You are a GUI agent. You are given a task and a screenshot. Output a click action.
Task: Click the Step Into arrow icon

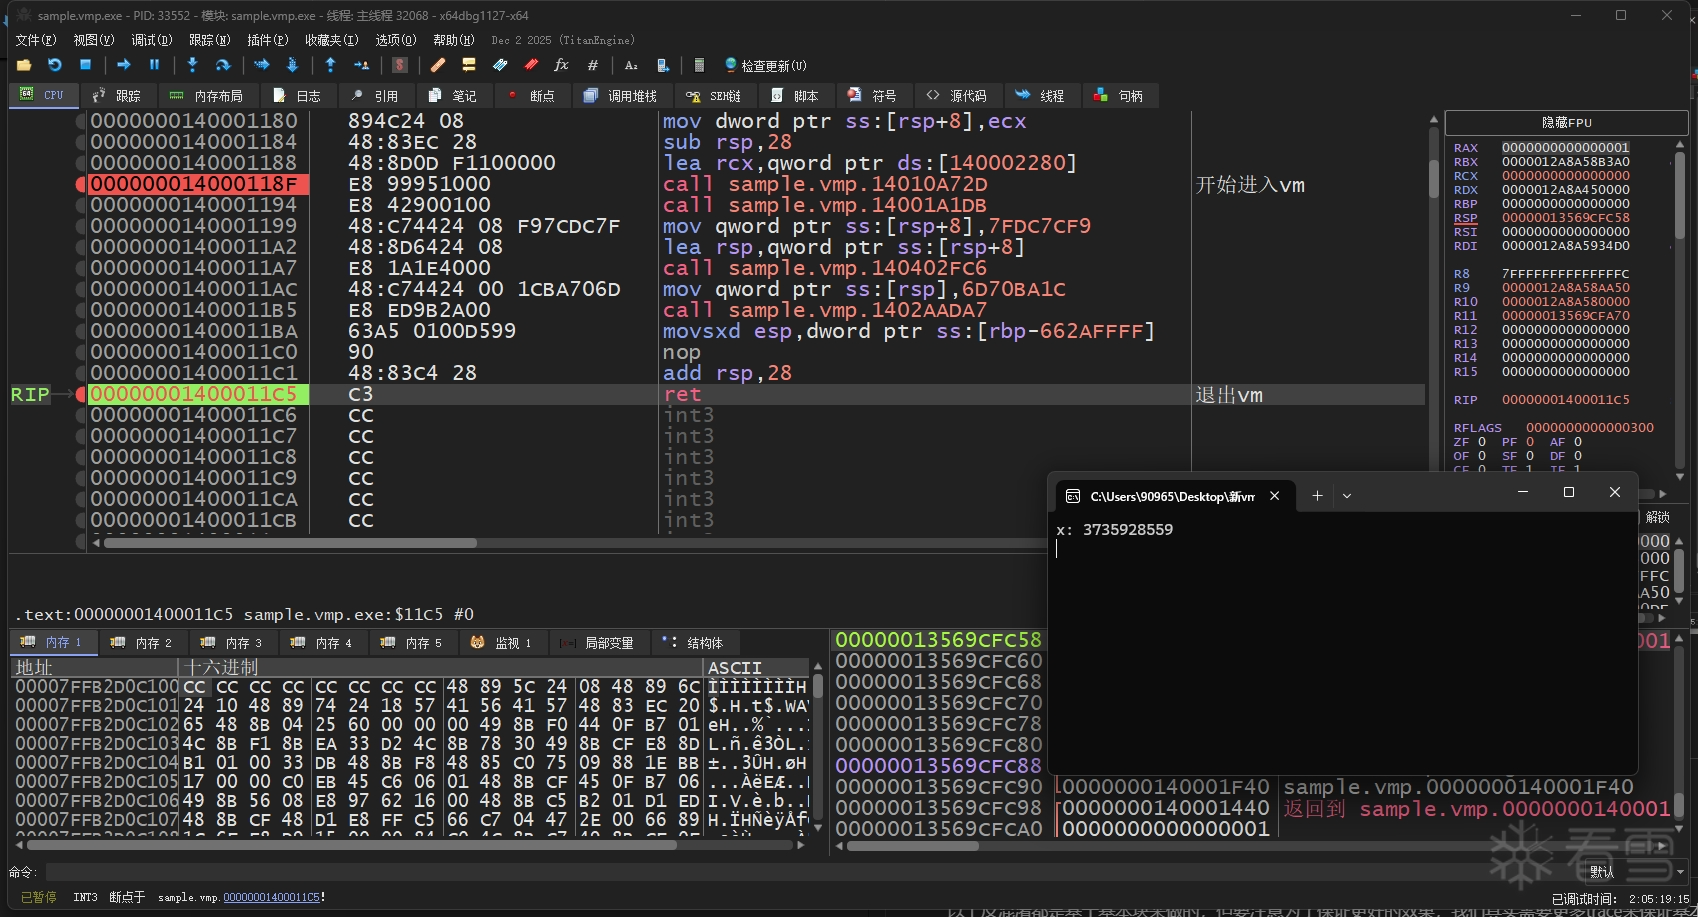point(192,65)
